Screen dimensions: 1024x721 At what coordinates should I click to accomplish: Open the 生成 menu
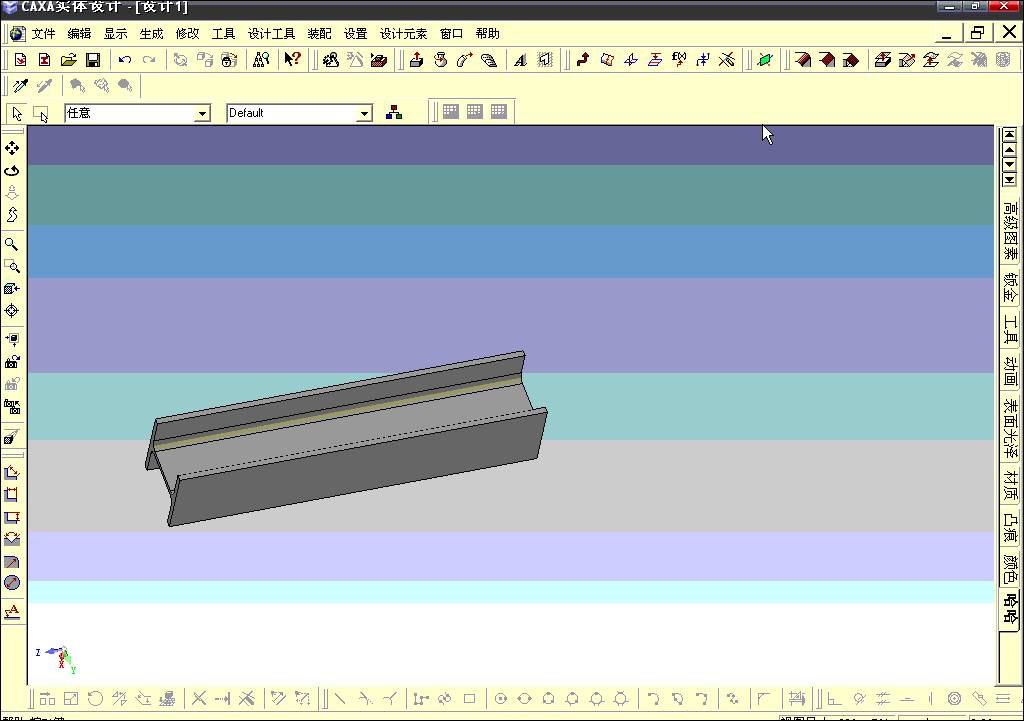(152, 34)
